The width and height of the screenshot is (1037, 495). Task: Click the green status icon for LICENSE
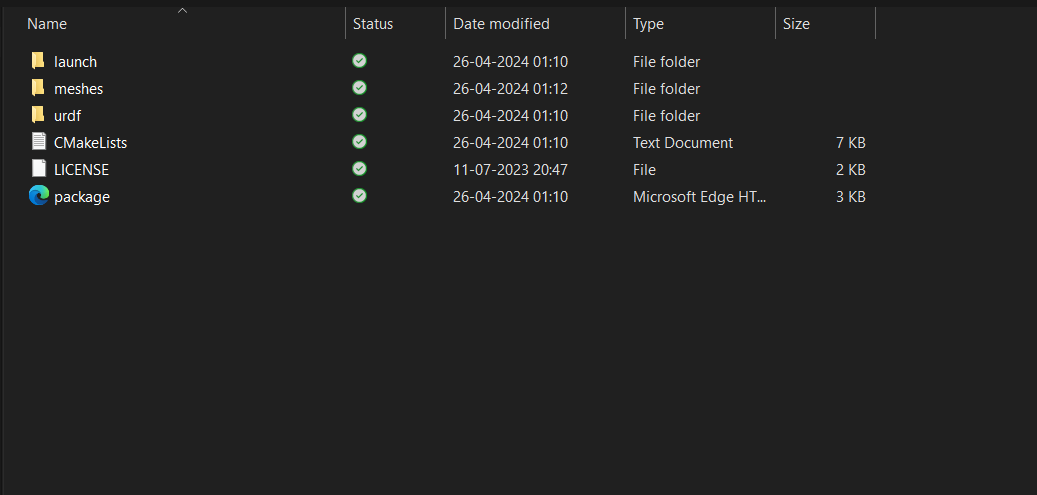click(359, 169)
